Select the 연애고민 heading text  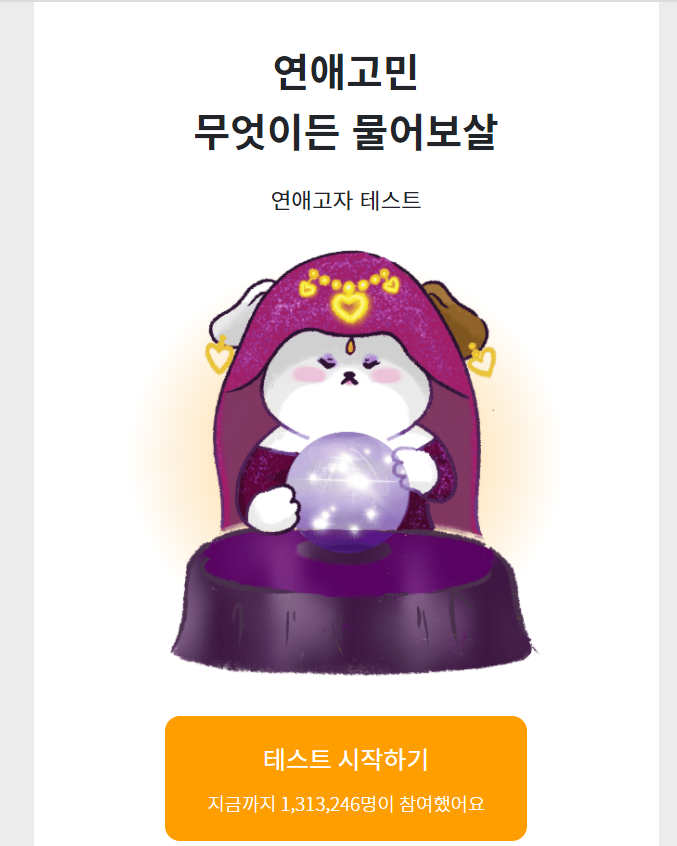(346, 72)
